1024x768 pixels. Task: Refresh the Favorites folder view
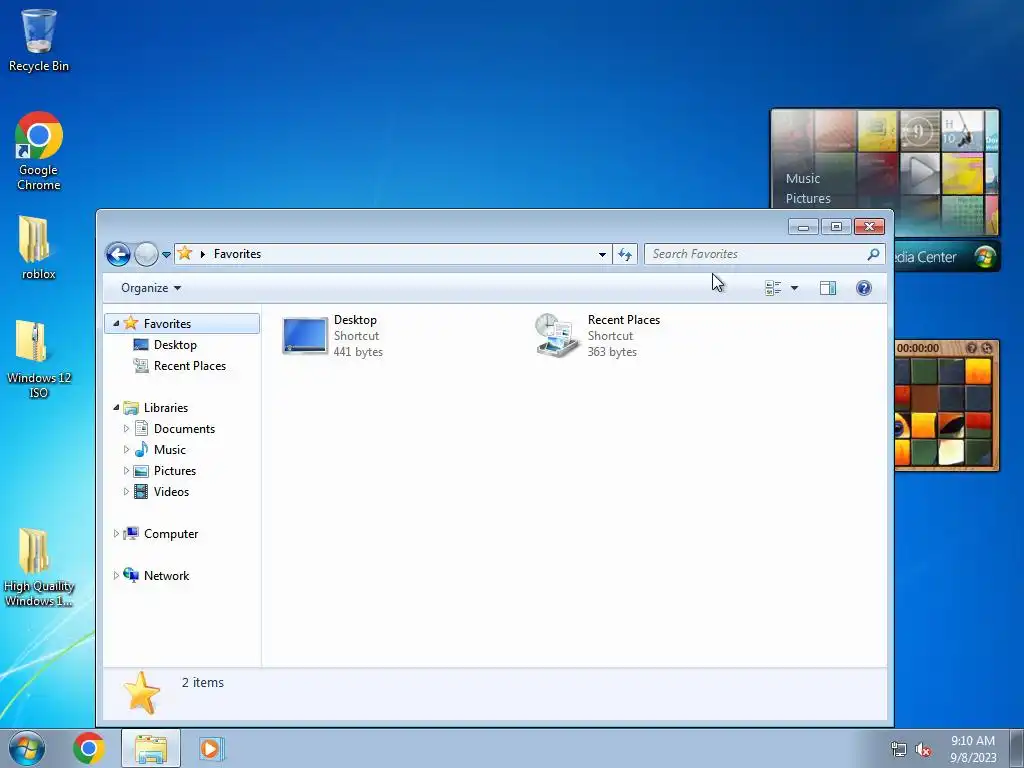point(625,254)
